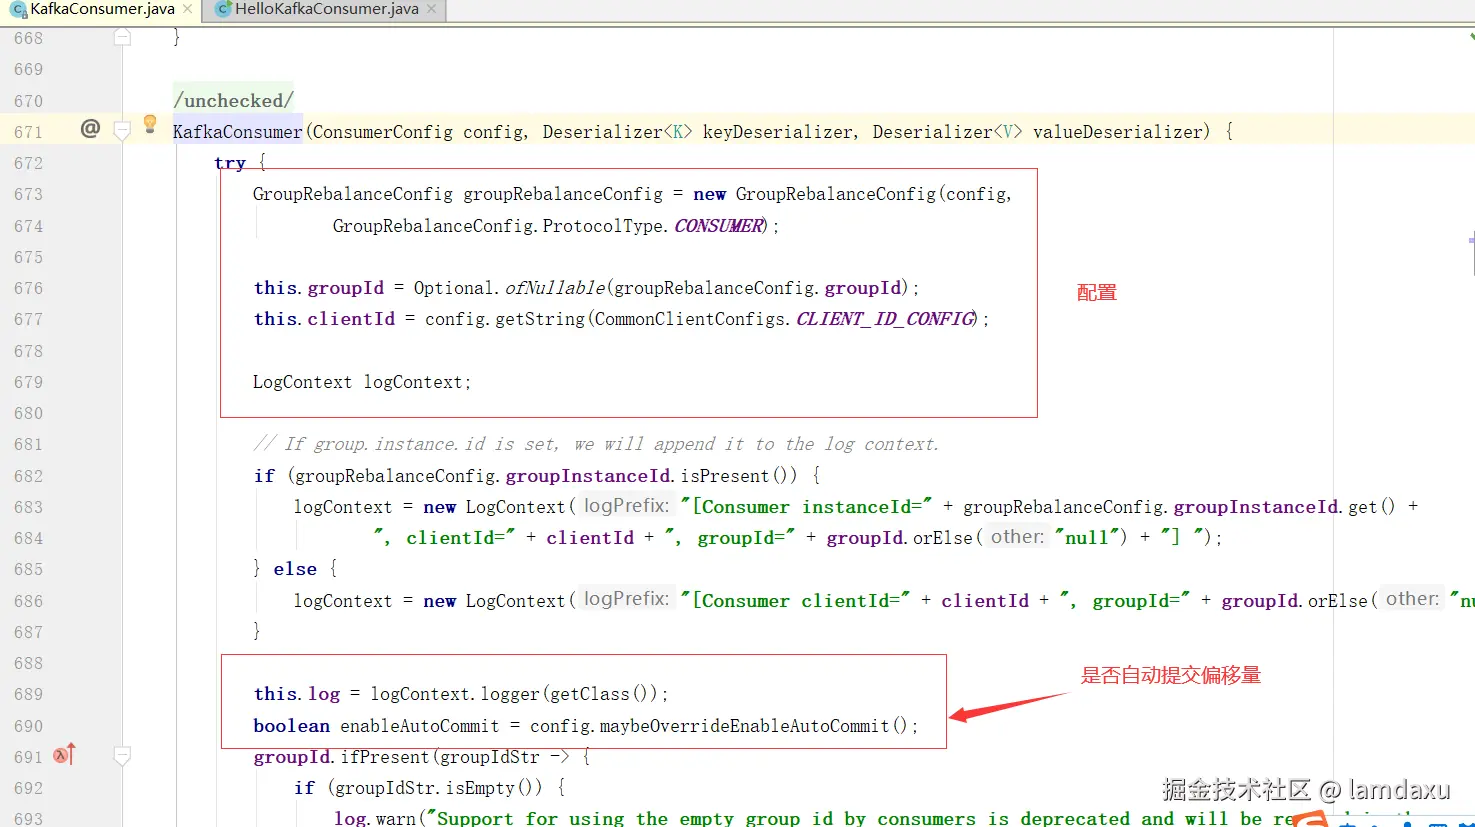Collapse the constructor fold marker on line 671
Viewport: 1475px width, 827px height.
pyautogui.click(x=122, y=131)
